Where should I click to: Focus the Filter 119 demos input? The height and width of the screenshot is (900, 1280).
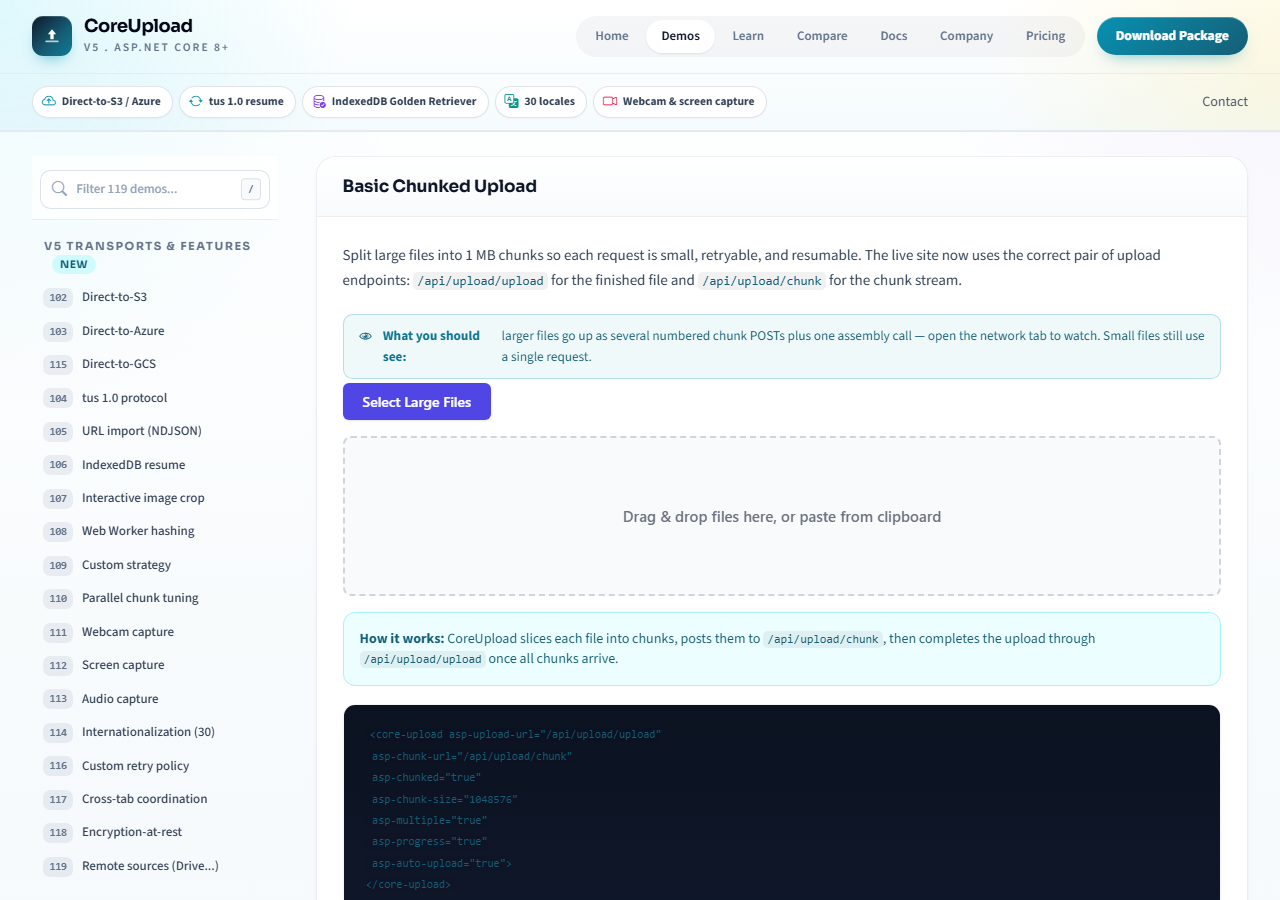[155, 189]
